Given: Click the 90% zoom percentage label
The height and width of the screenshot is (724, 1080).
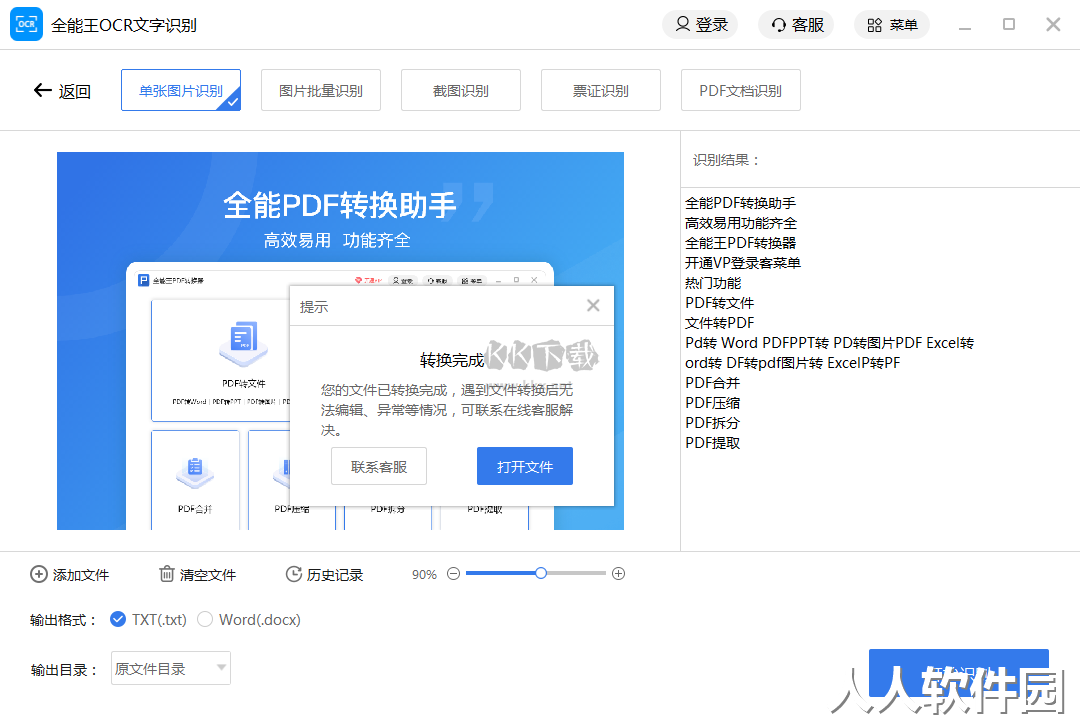Looking at the screenshot, I should (424, 575).
